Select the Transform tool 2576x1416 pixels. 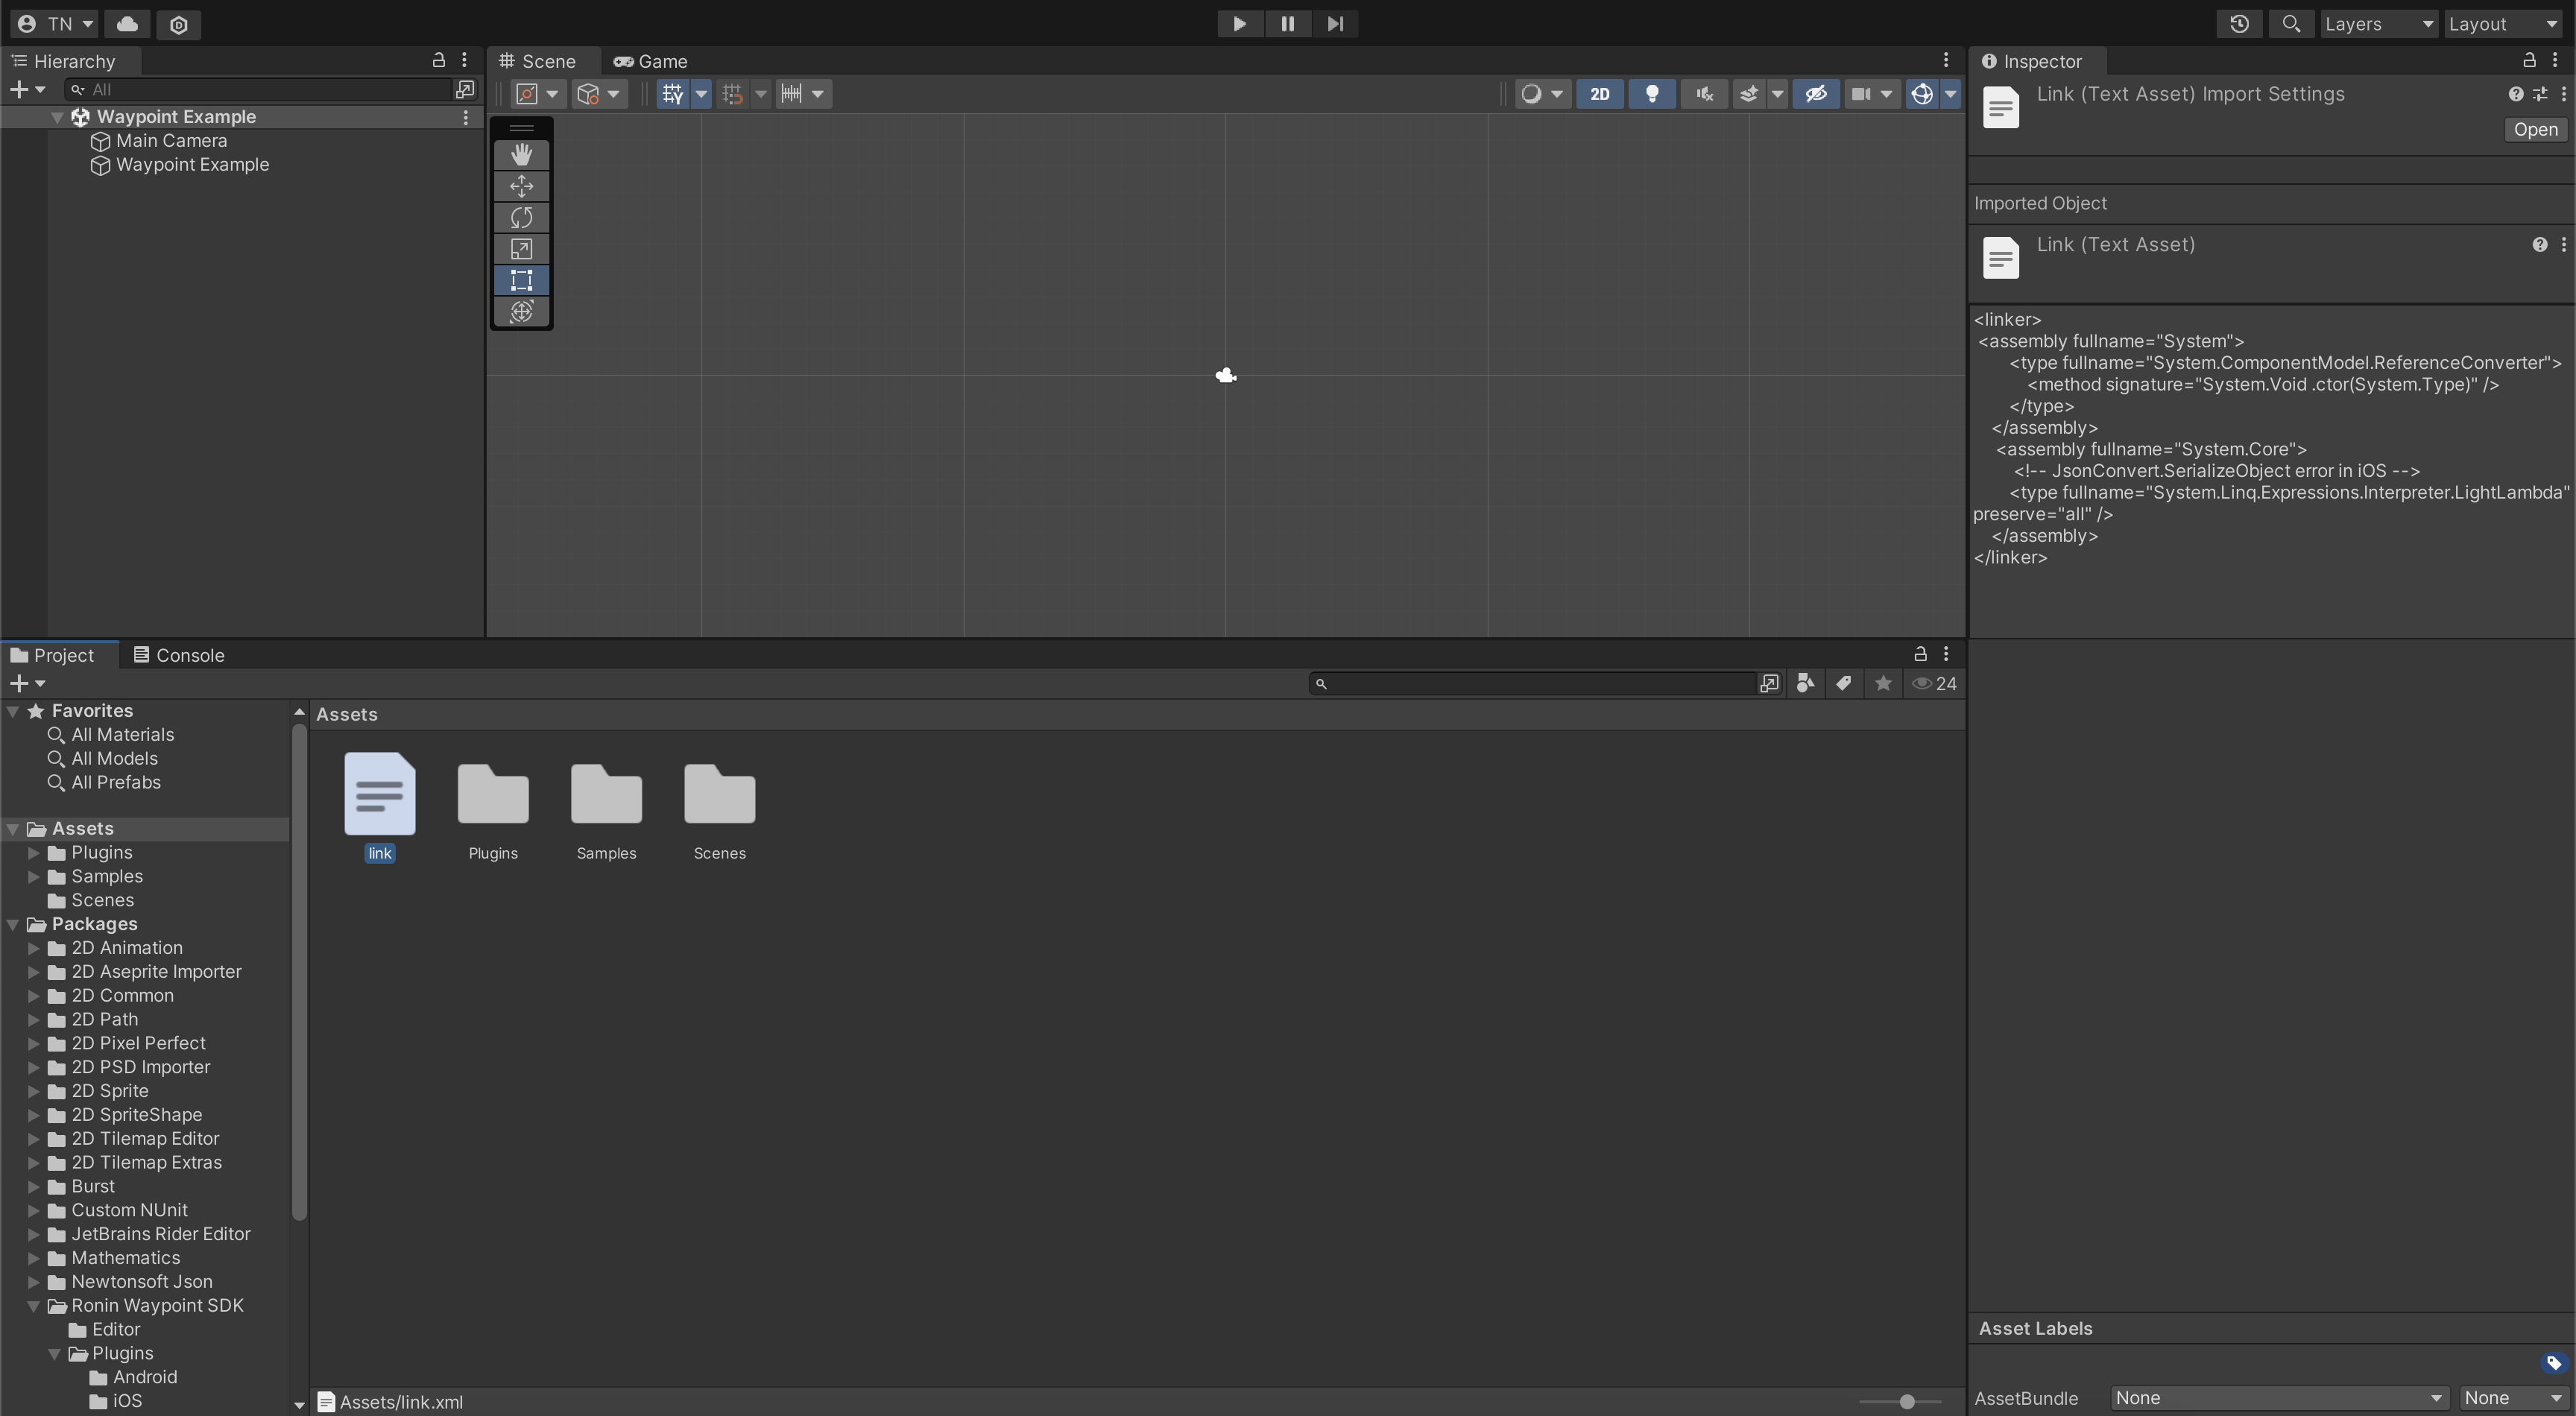click(x=521, y=311)
